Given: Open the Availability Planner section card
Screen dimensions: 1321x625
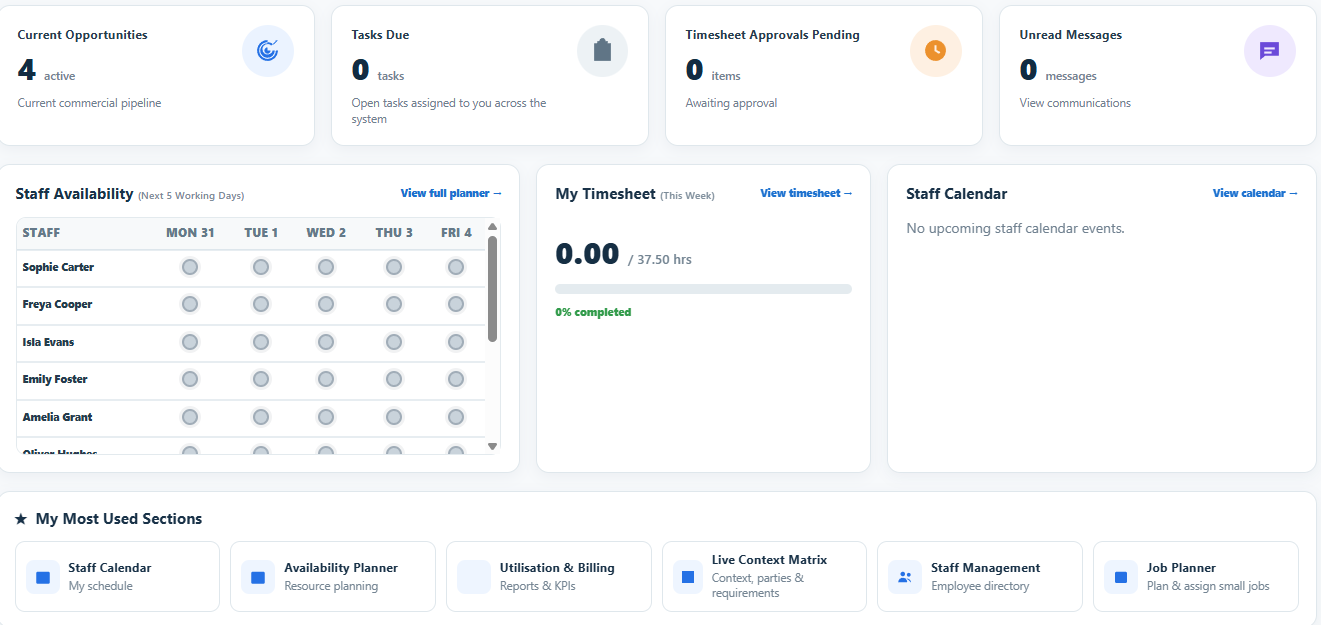Looking at the screenshot, I should [x=333, y=576].
